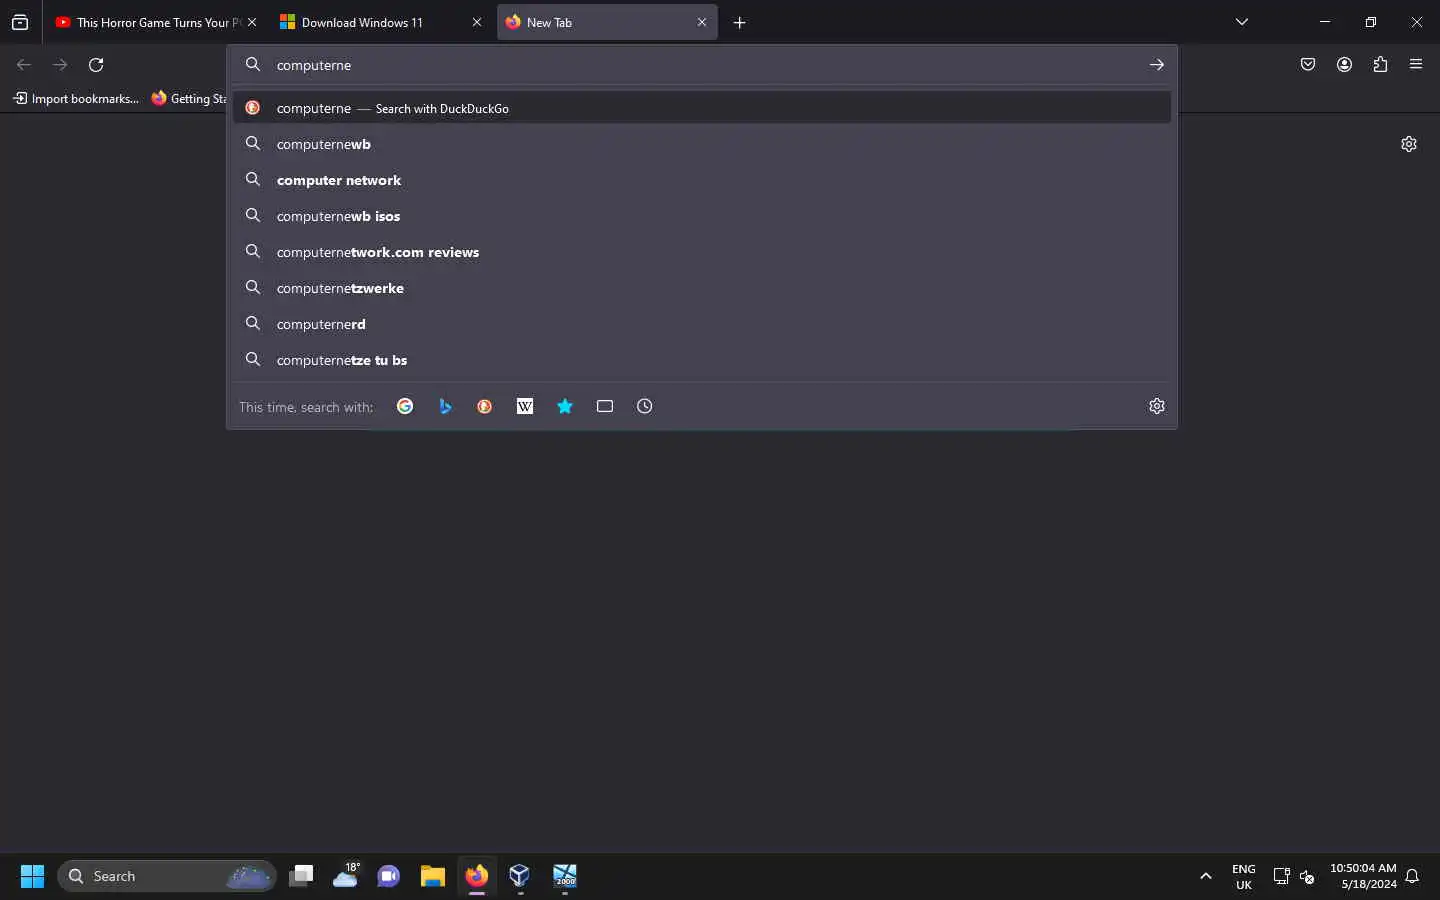Open Task View on taskbar
The image size is (1440, 900).
301,876
